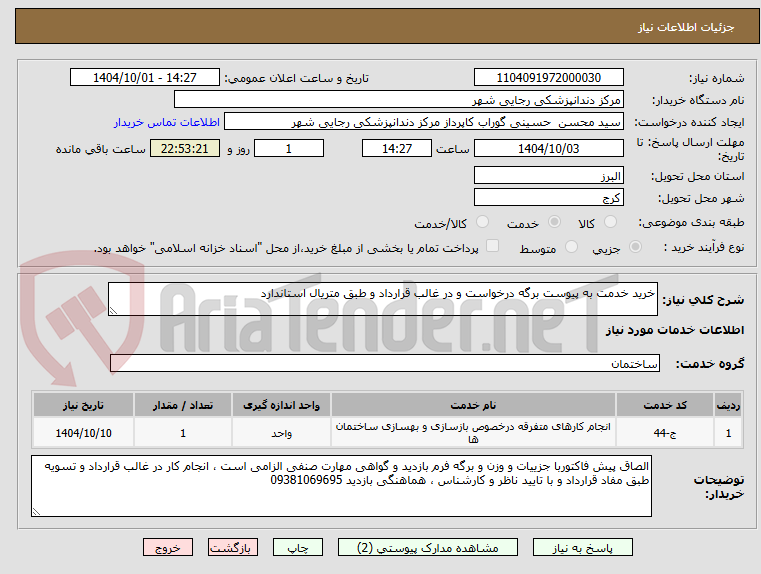This screenshot has width=761, height=574.
Task: Select the خدمت radio option
Action: [x=554, y=222]
